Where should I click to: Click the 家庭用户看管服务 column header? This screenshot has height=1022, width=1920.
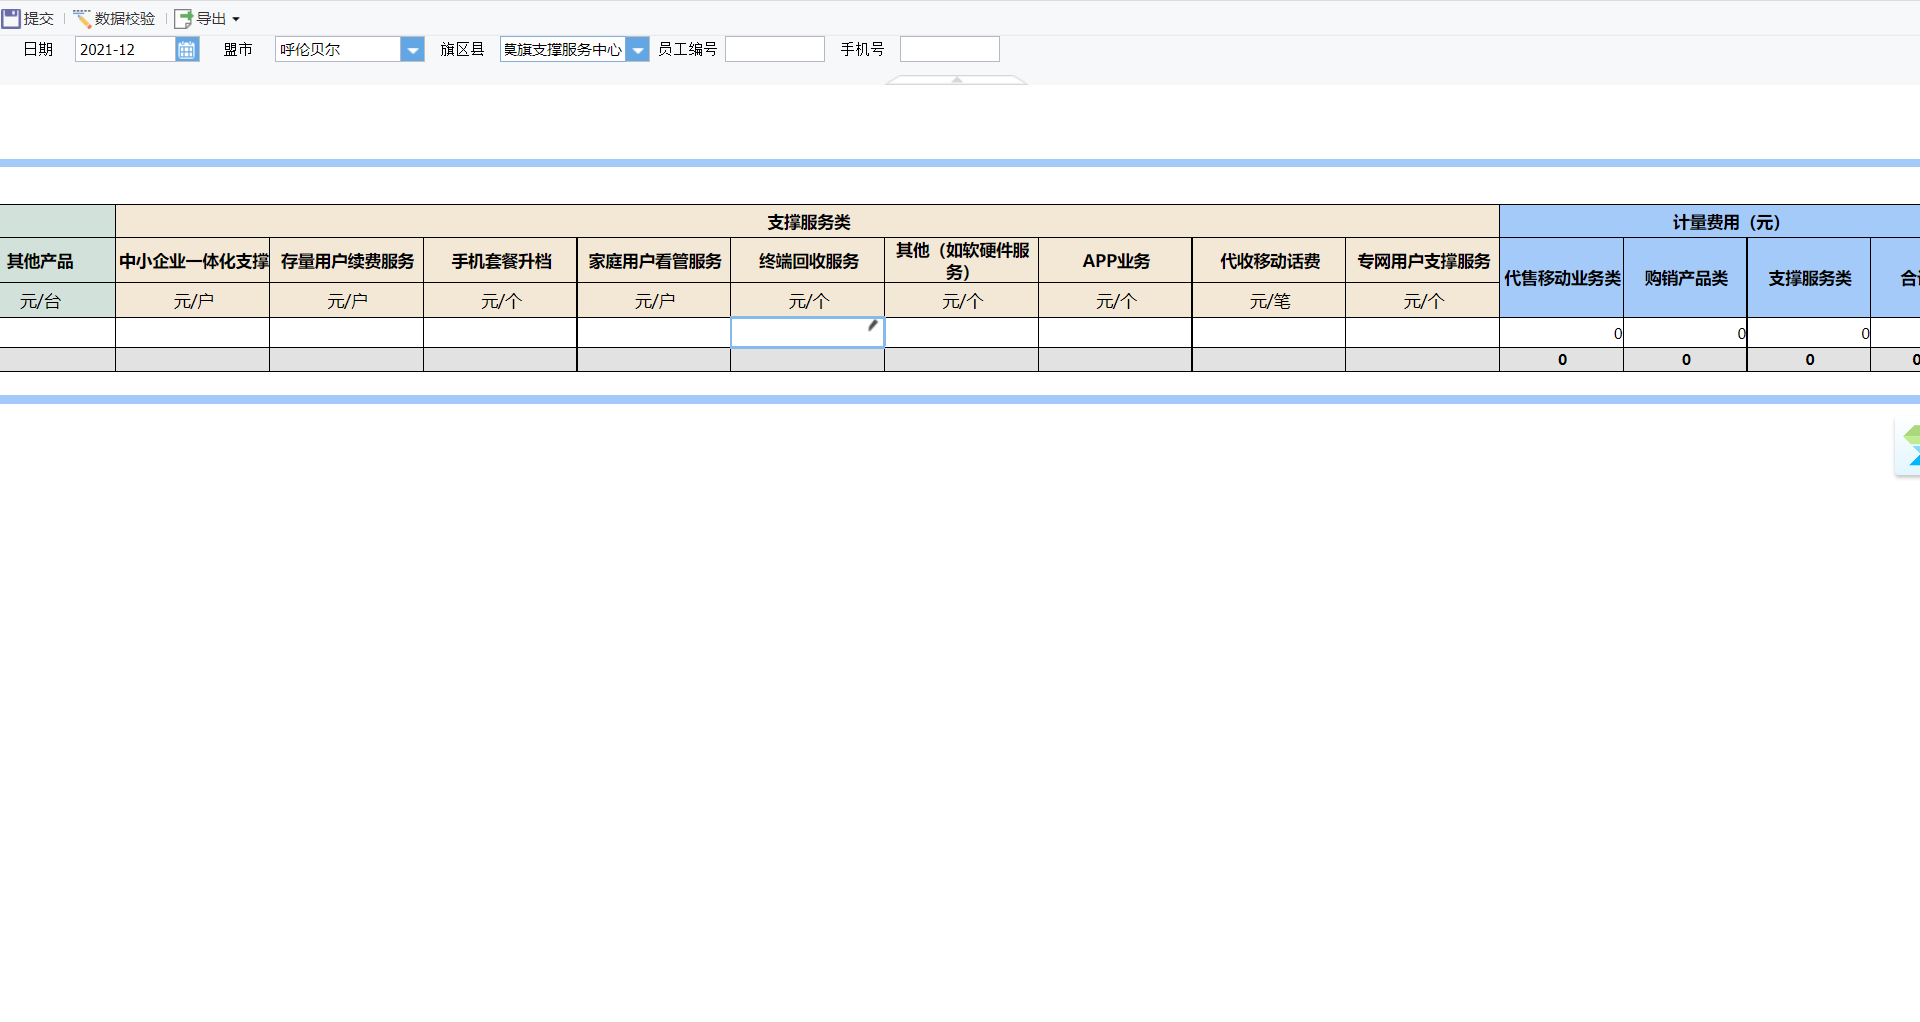click(x=655, y=261)
